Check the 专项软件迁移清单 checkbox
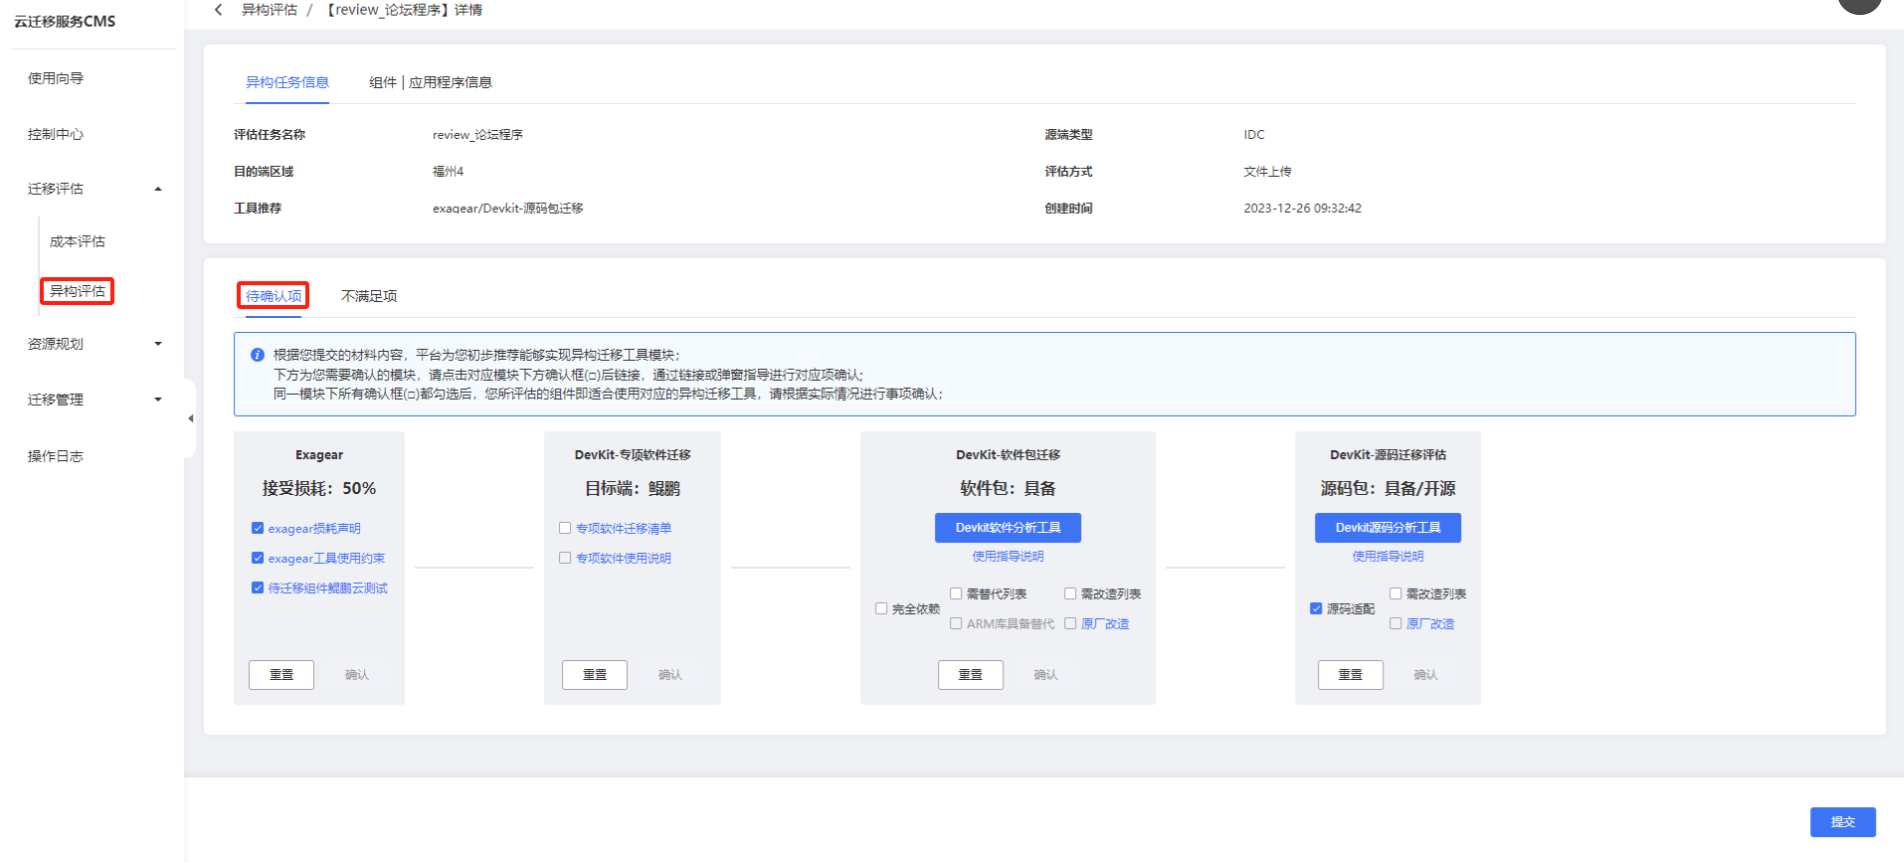Screen dimensions: 1904x863 (565, 528)
